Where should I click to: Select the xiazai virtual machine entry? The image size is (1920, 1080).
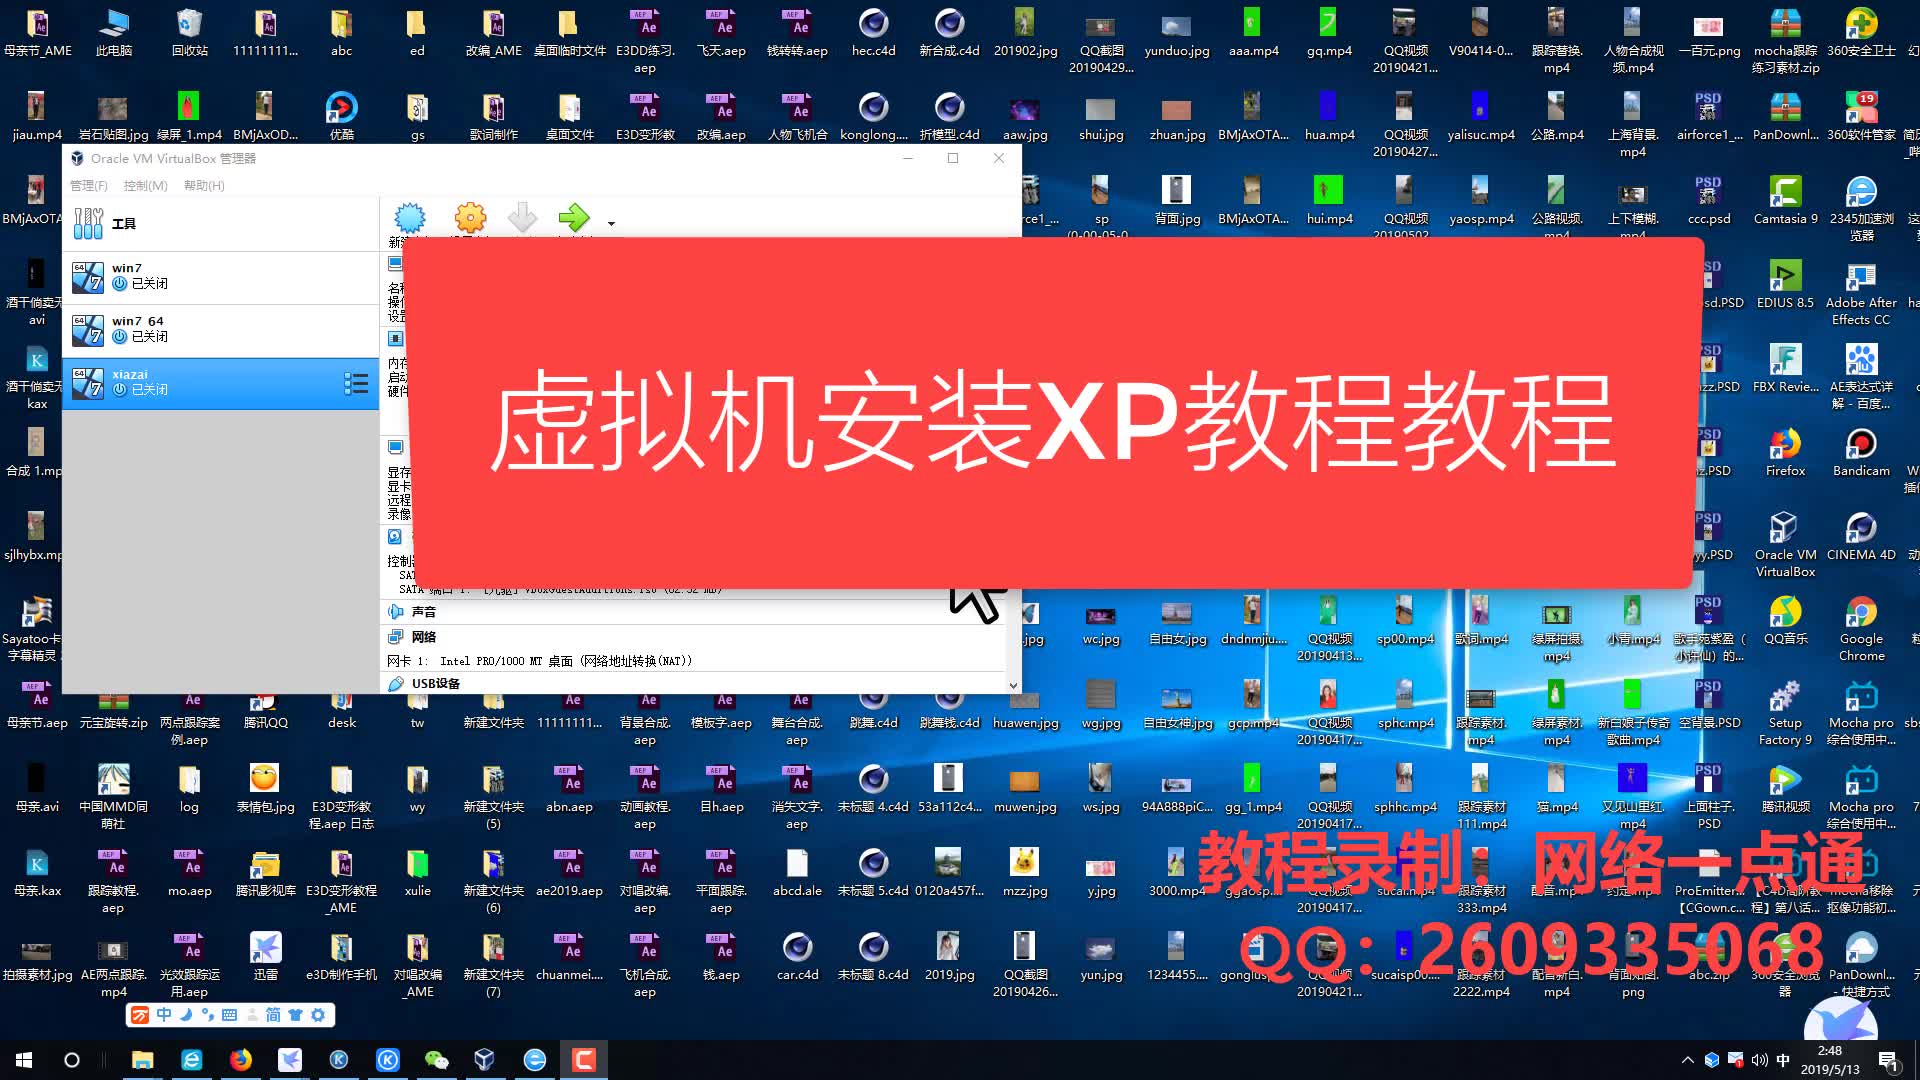coord(220,381)
